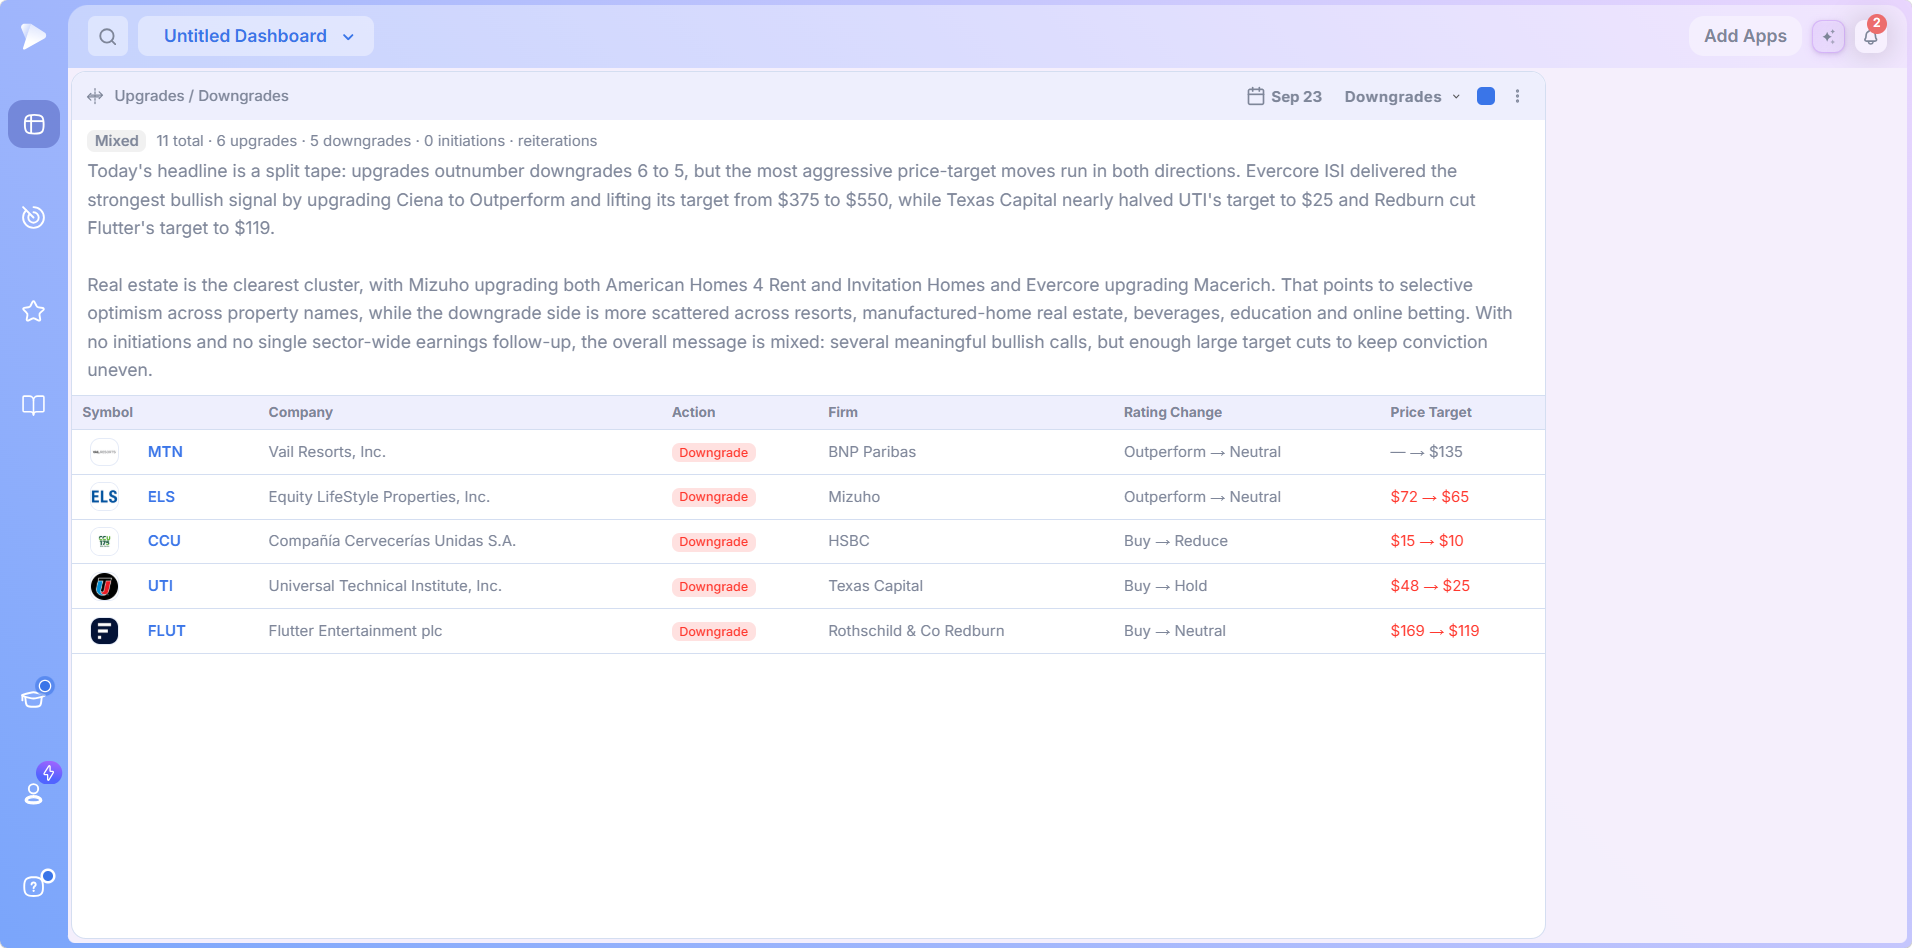This screenshot has height=948, width=1912.
Task: Click the Downgrade badge in CCU row
Action: (x=713, y=542)
